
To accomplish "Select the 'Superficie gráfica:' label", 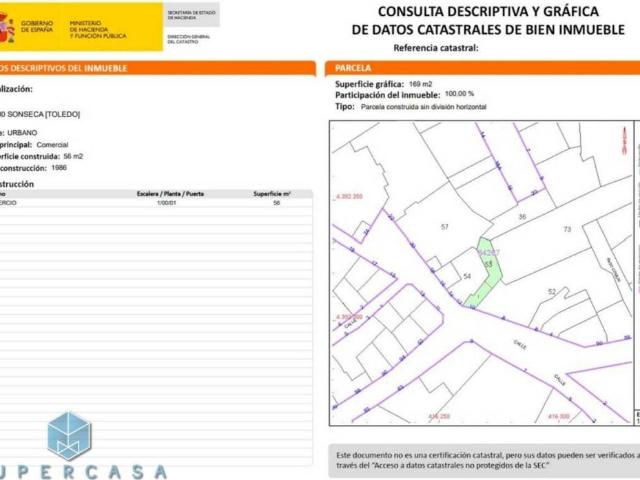I will coord(369,84).
